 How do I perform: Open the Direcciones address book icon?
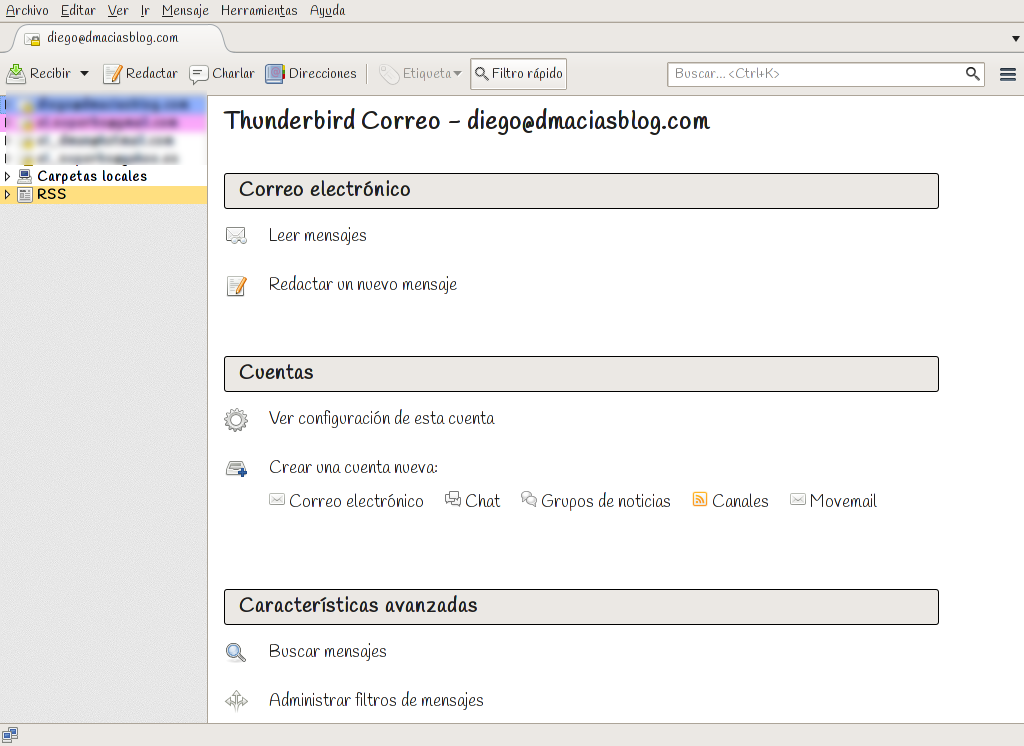[275, 74]
